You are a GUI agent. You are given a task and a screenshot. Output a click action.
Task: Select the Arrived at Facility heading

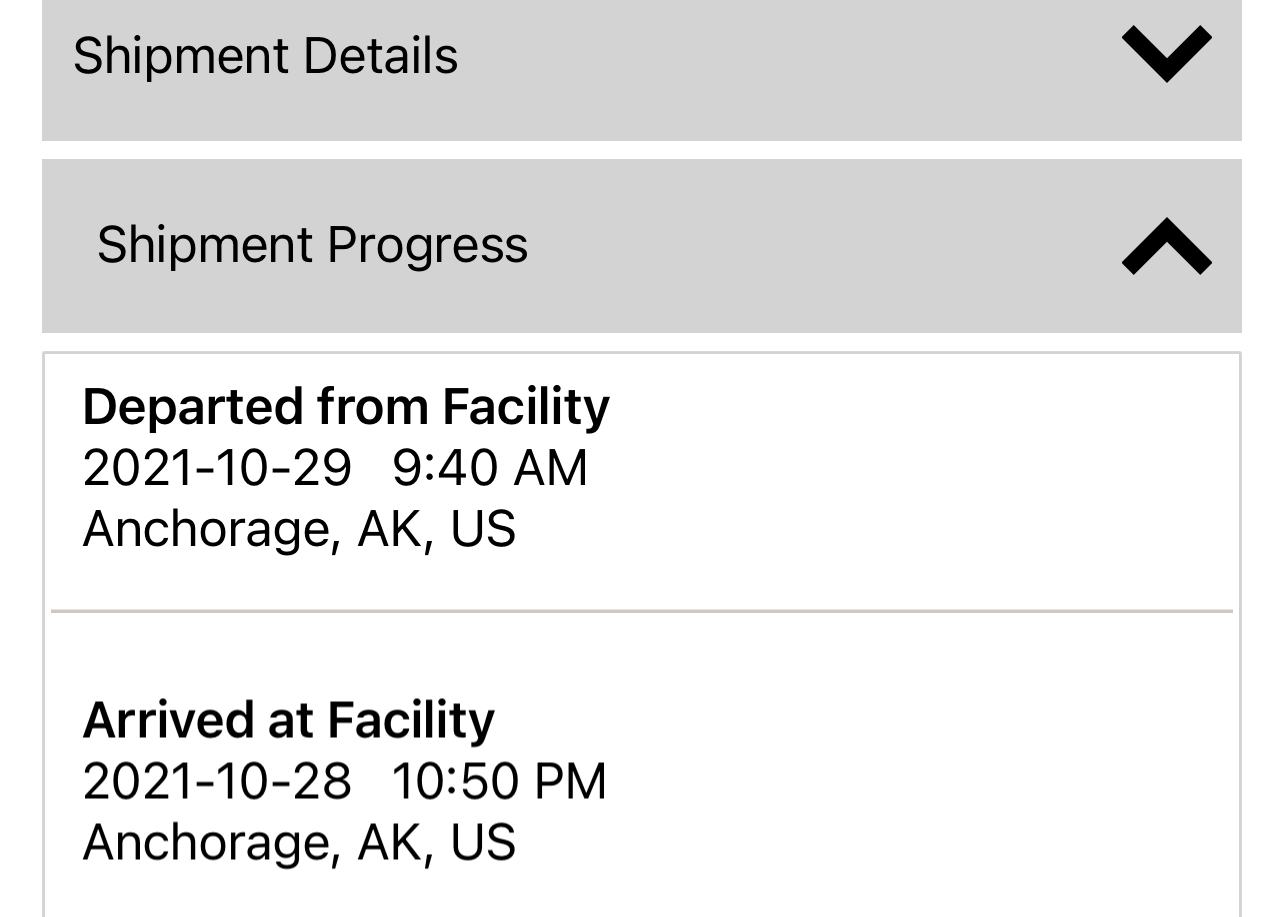[x=288, y=720]
